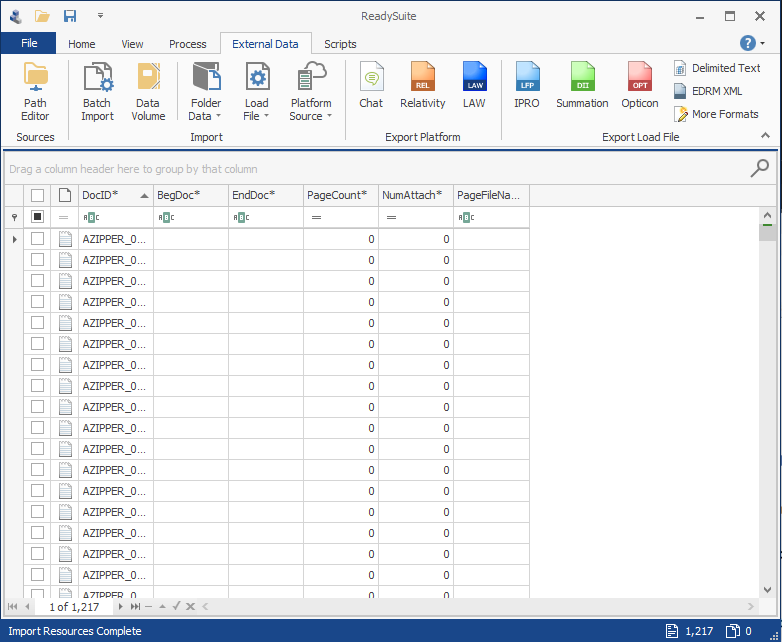Click the EndDoc column header
This screenshot has width=782, height=642.
click(266, 195)
